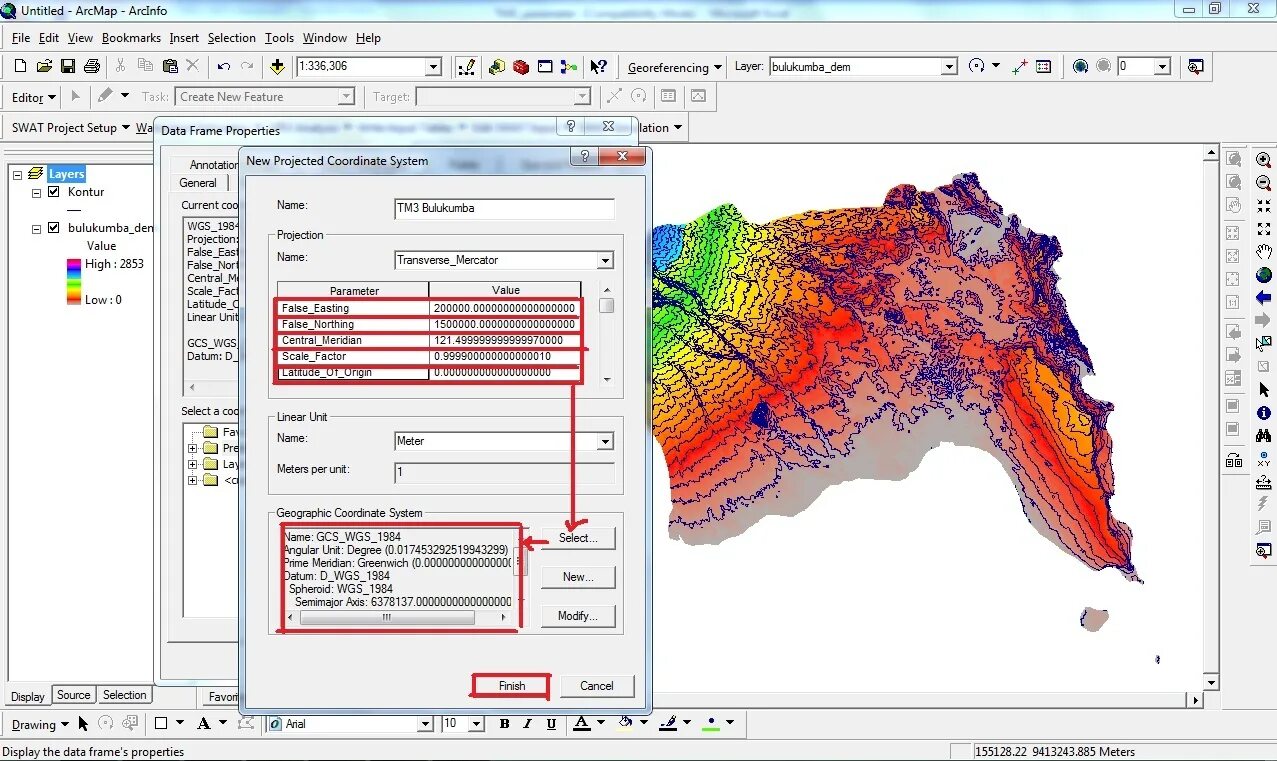Viewport: 1277px width, 761px height.
Task: Click the New... button
Action: click(x=578, y=577)
